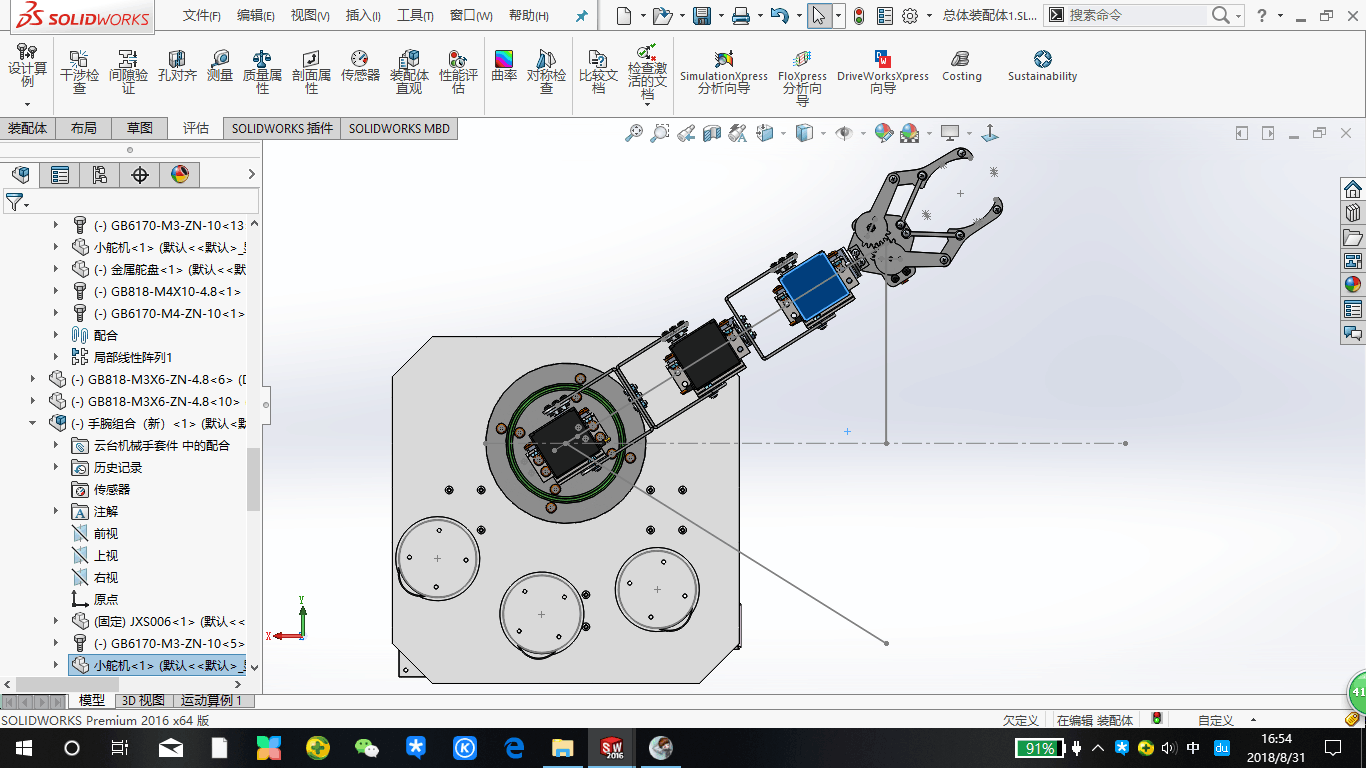Collapse the 手腕组合(新) subassembly node
1366x768 pixels.
(x=33, y=423)
